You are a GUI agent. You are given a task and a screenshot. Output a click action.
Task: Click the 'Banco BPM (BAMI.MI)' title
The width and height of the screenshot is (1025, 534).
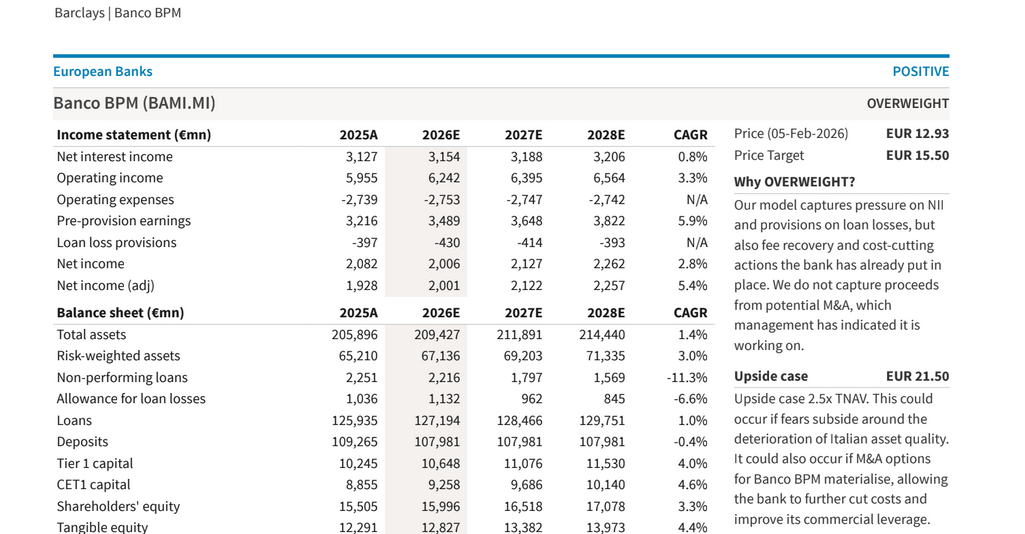click(134, 103)
